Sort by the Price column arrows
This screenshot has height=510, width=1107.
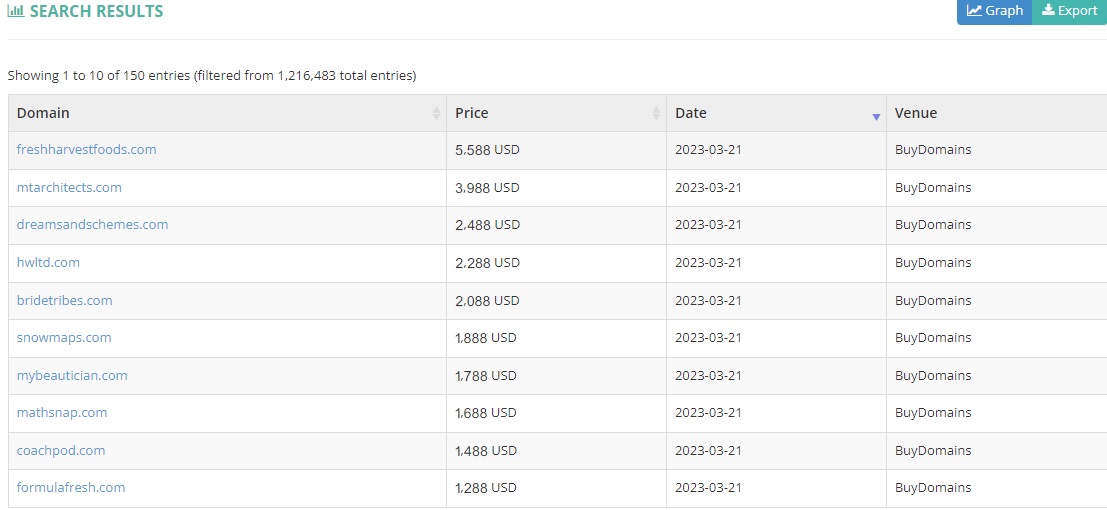tap(657, 113)
